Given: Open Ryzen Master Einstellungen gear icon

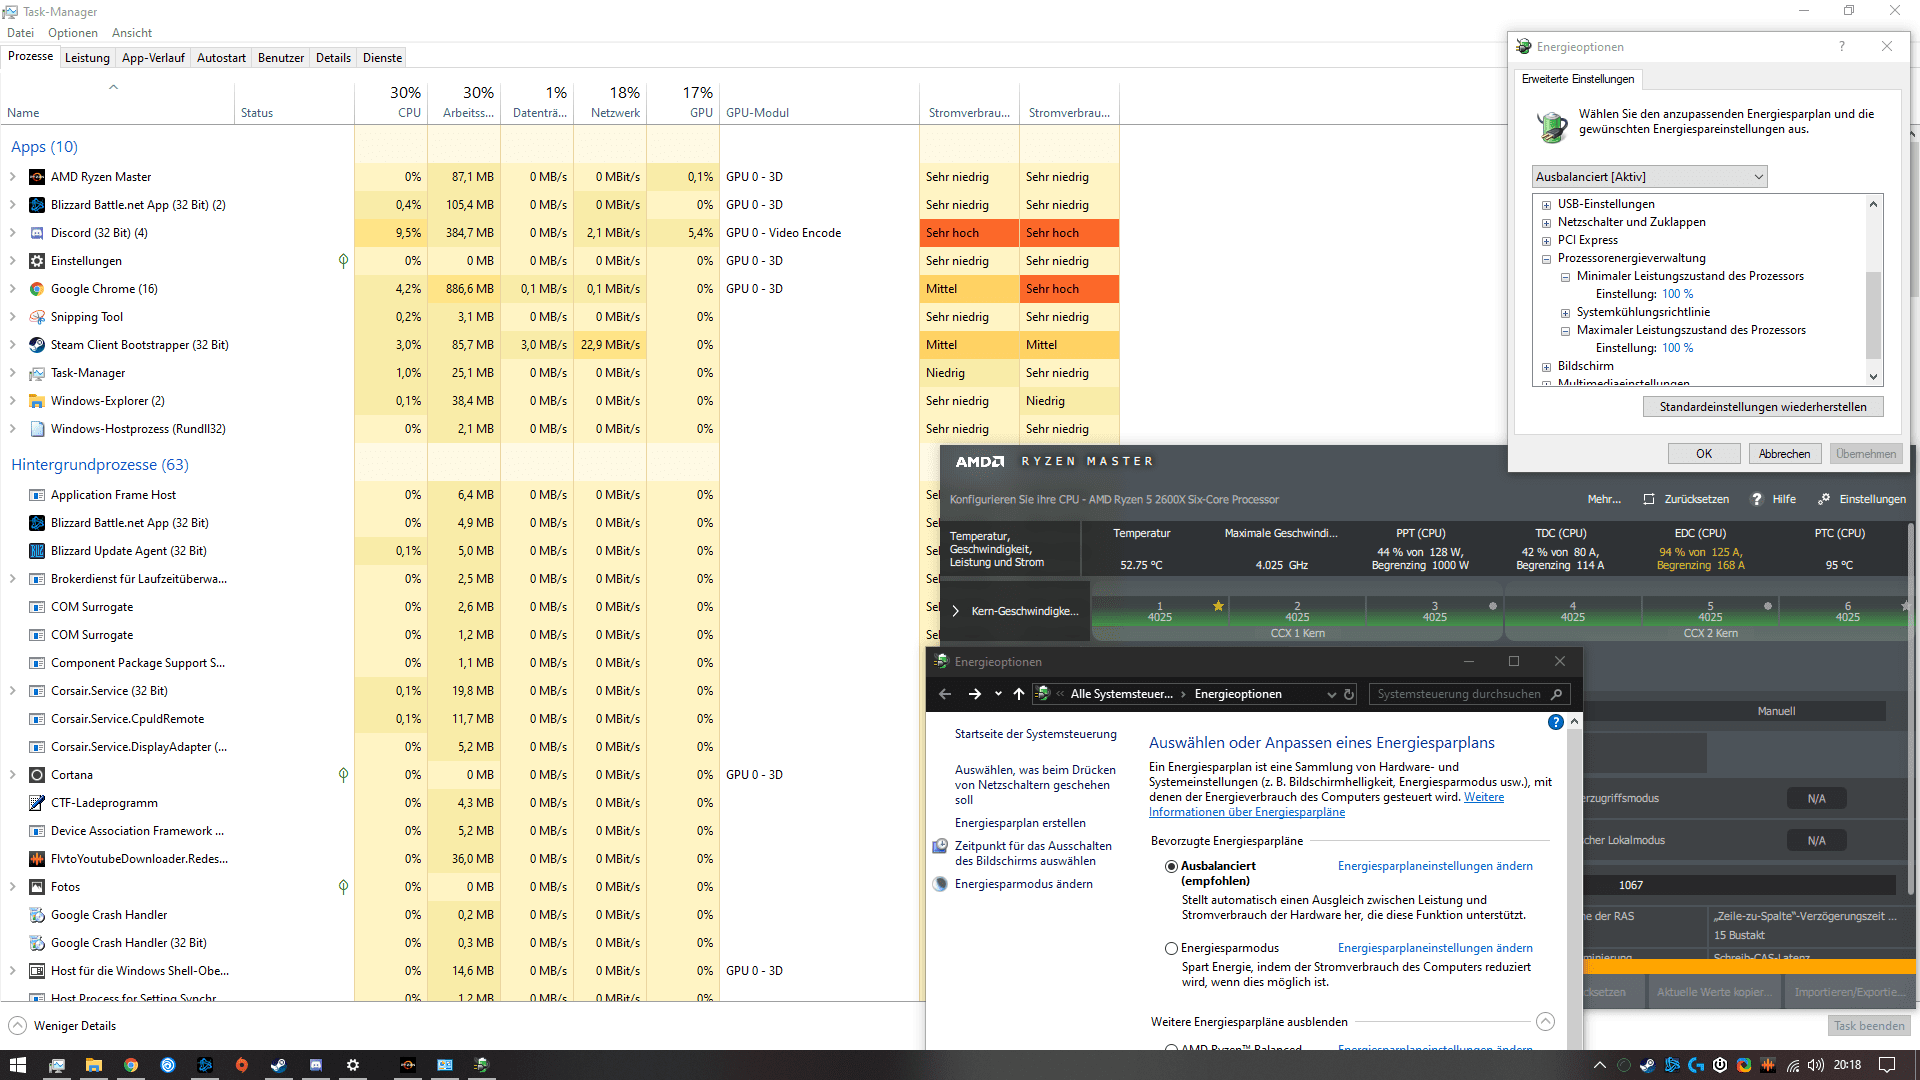Looking at the screenshot, I should pyautogui.click(x=1824, y=499).
